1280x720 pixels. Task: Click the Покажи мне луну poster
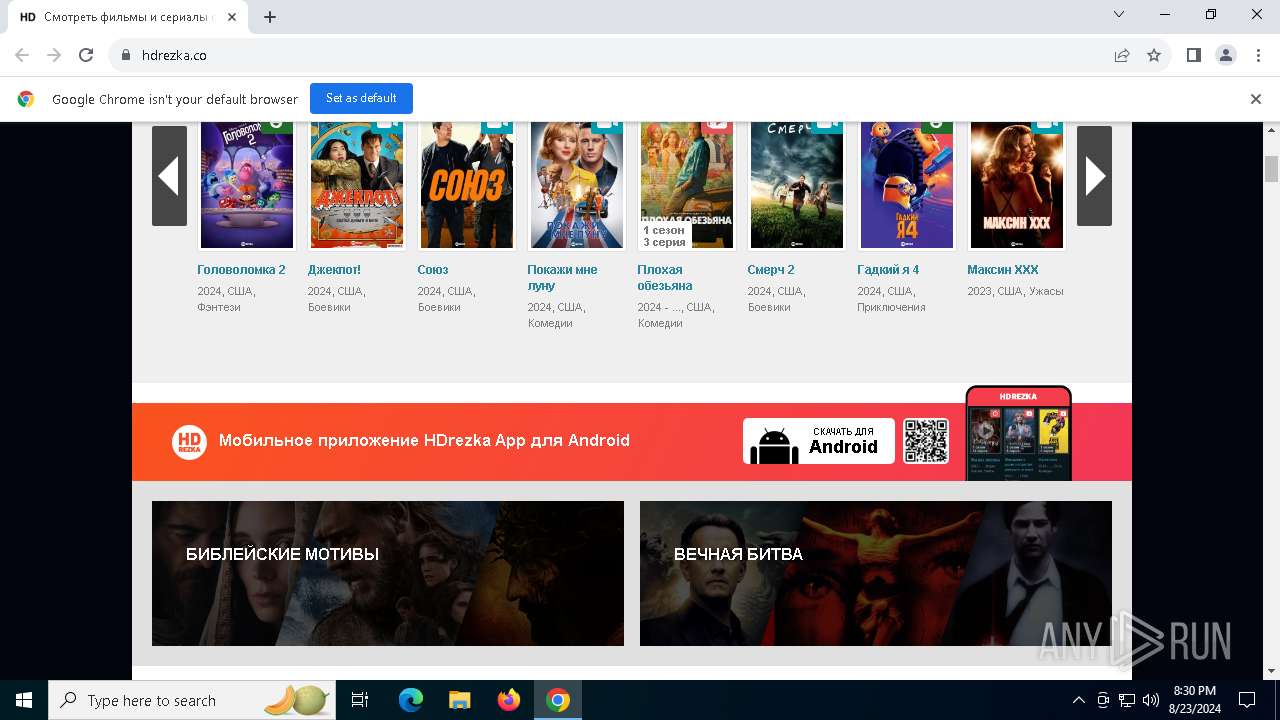(x=577, y=185)
